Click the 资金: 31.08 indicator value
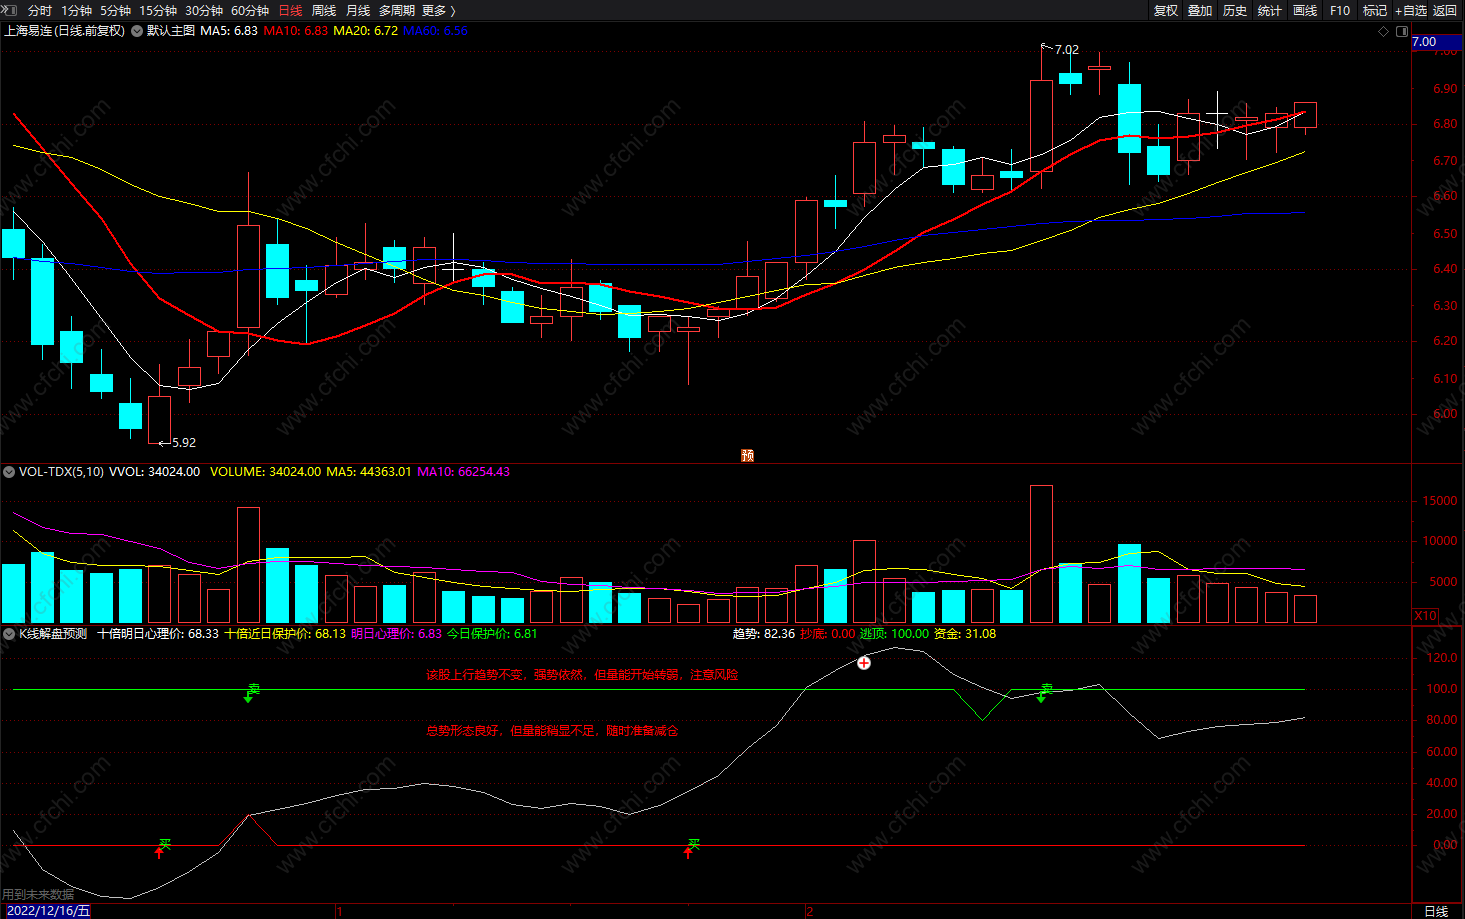 coord(965,634)
